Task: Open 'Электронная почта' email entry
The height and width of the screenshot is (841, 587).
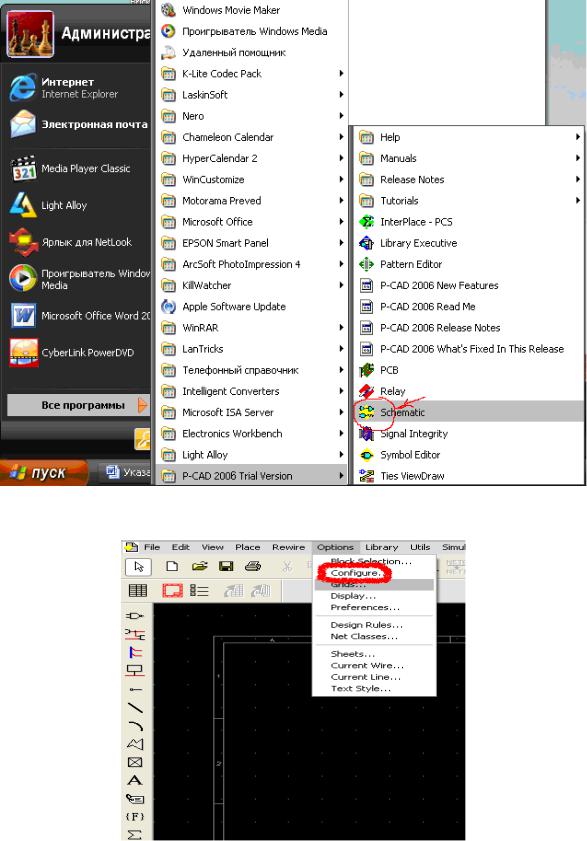Action: click(78, 124)
